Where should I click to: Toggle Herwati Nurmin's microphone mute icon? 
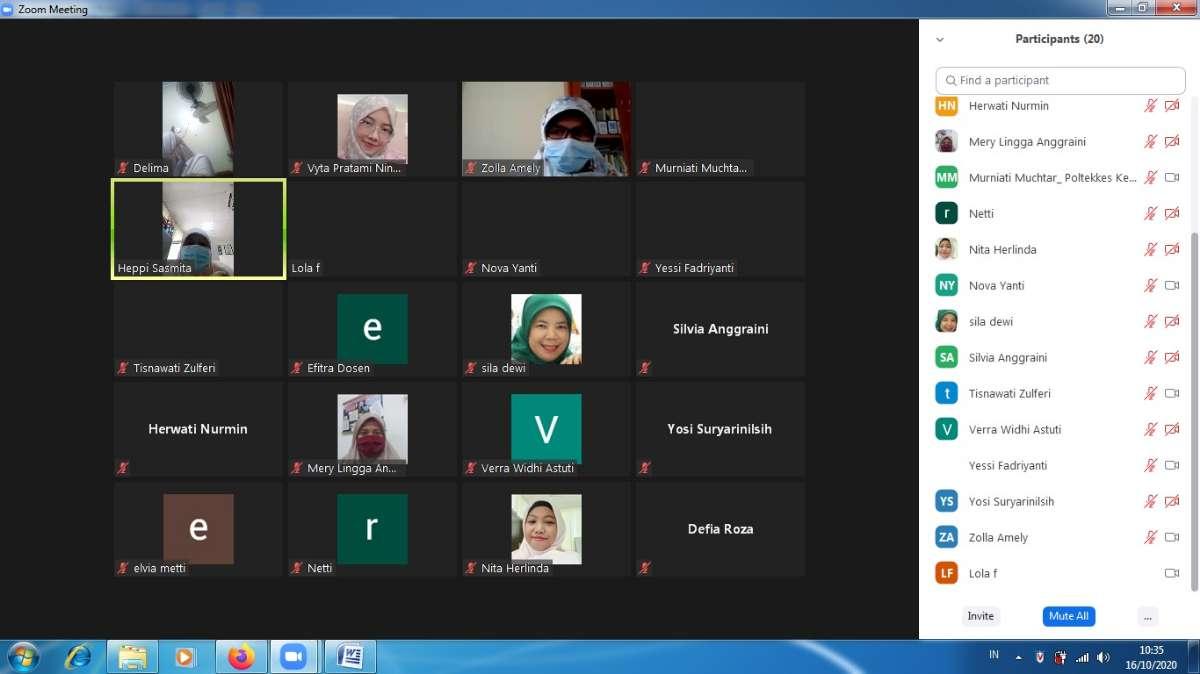1150,105
